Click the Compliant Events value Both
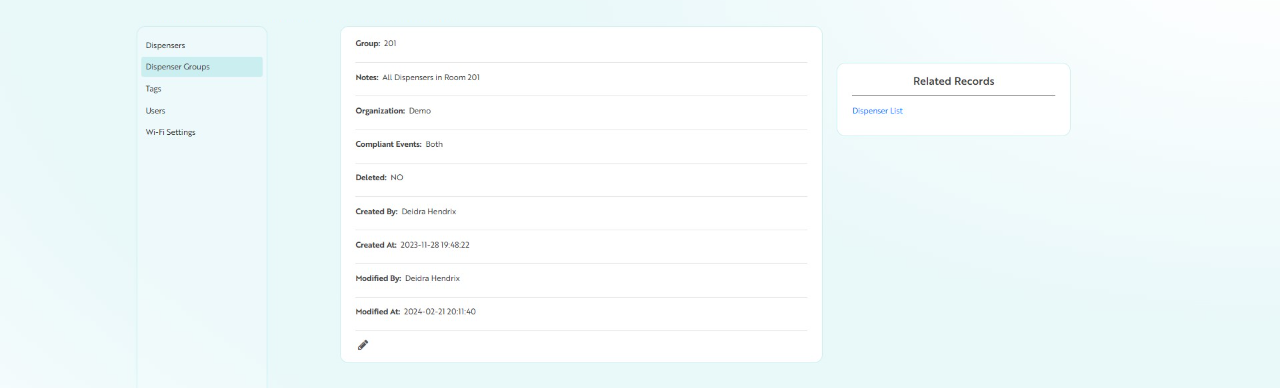The image size is (1280, 388). tap(434, 144)
